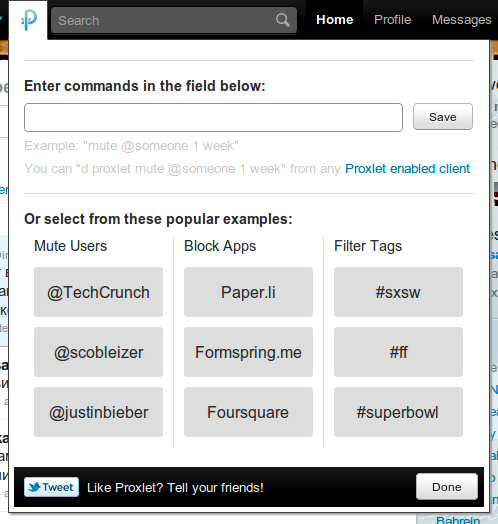498x524 pixels.
Task: Block the Foursquare app
Action: (248, 412)
